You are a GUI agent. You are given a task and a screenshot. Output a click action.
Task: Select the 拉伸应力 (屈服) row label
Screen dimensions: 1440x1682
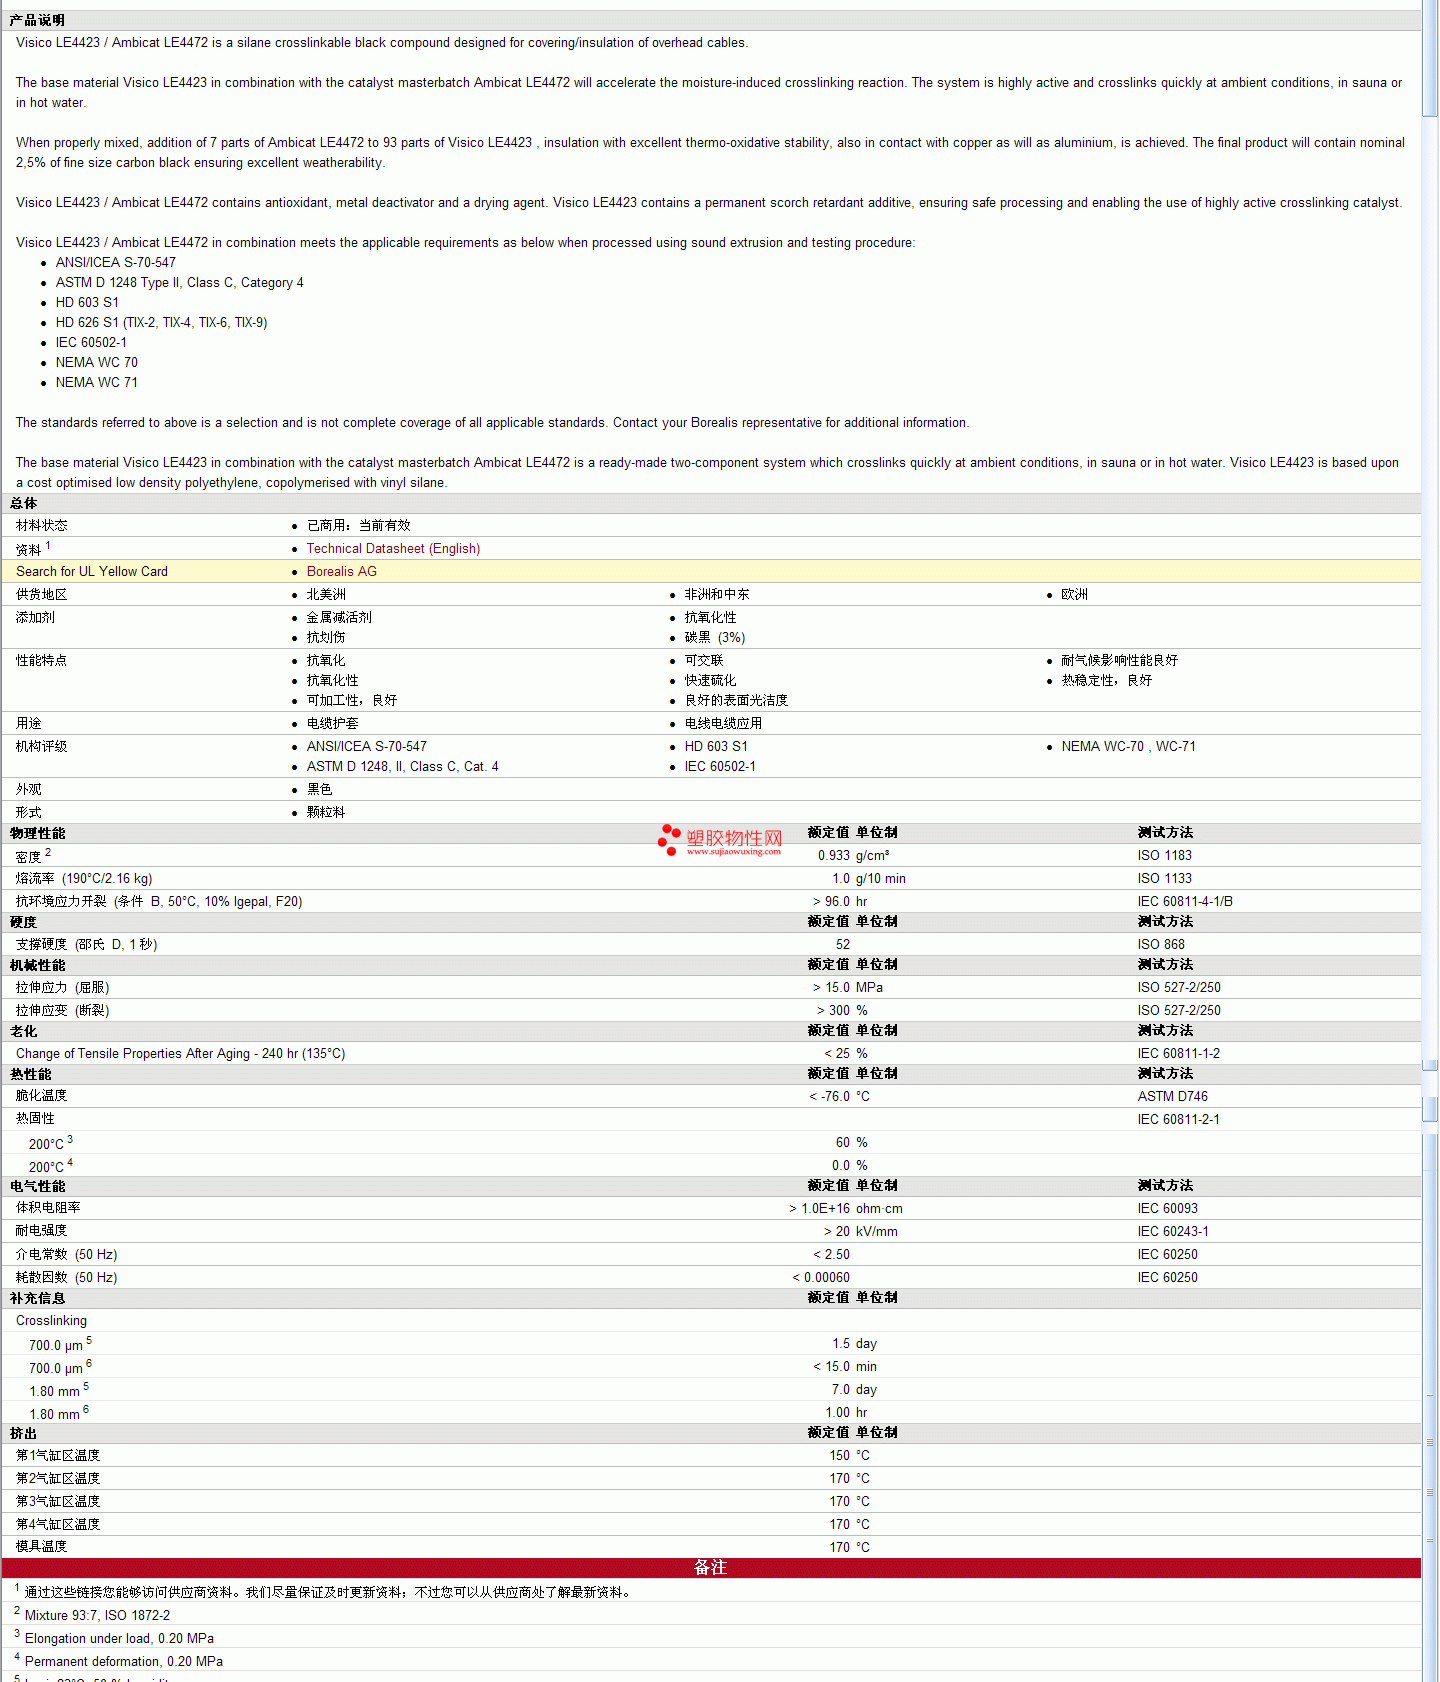[62, 987]
